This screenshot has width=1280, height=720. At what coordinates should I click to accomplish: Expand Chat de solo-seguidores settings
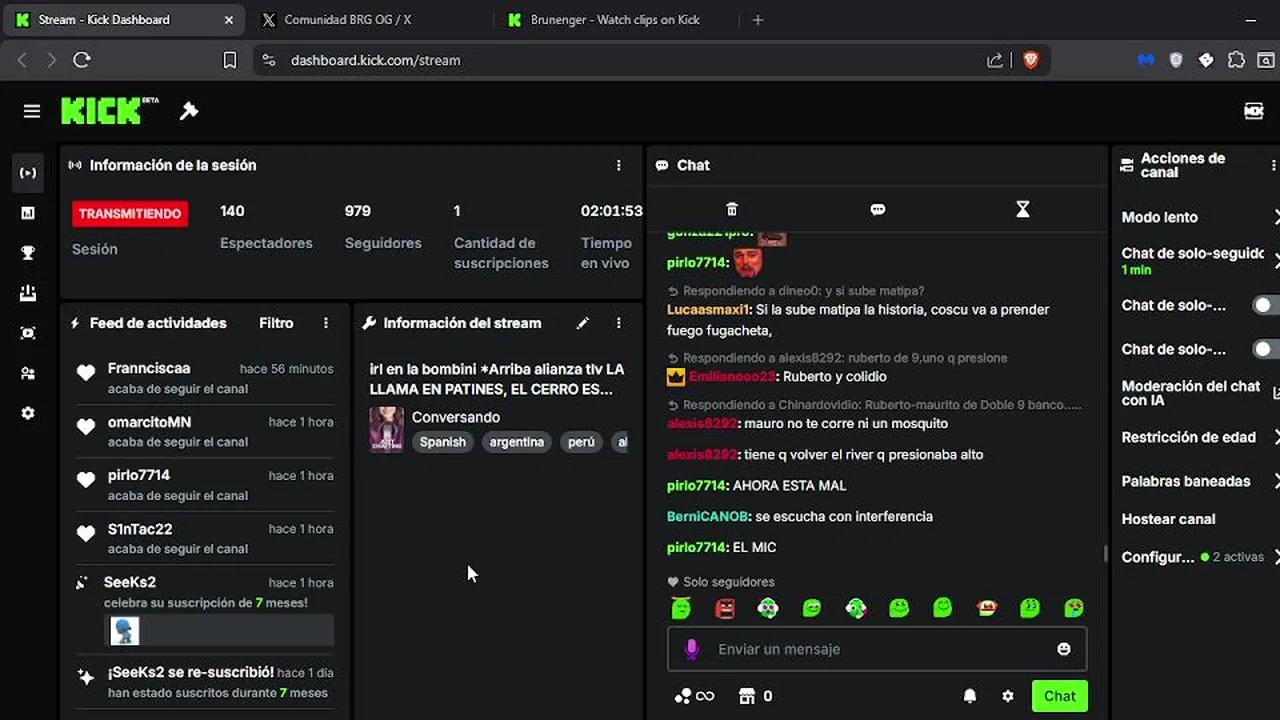1200,260
